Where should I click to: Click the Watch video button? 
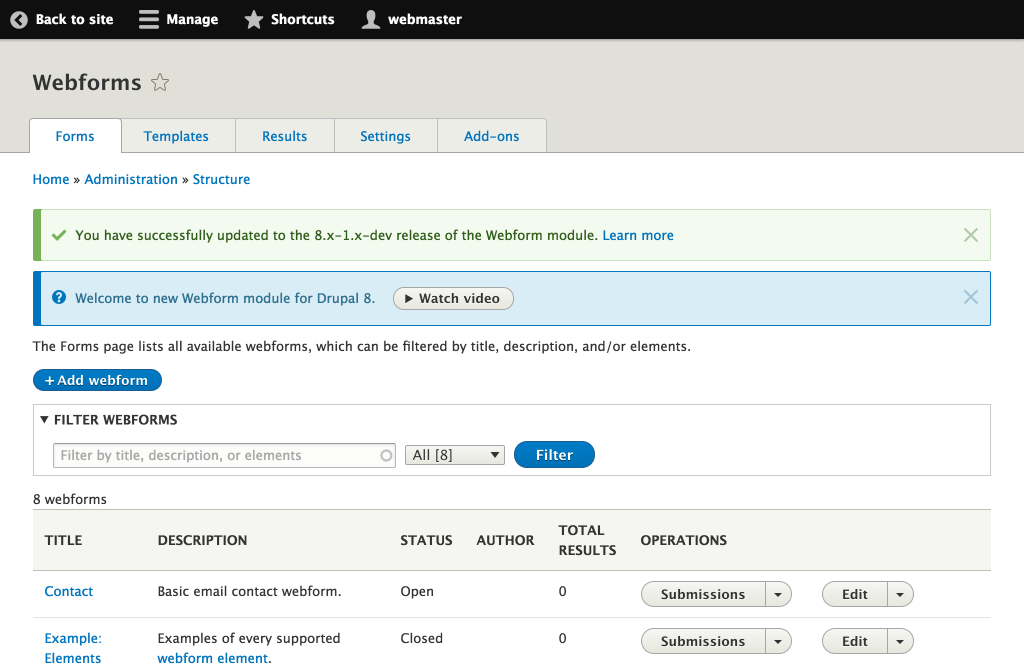tap(453, 299)
